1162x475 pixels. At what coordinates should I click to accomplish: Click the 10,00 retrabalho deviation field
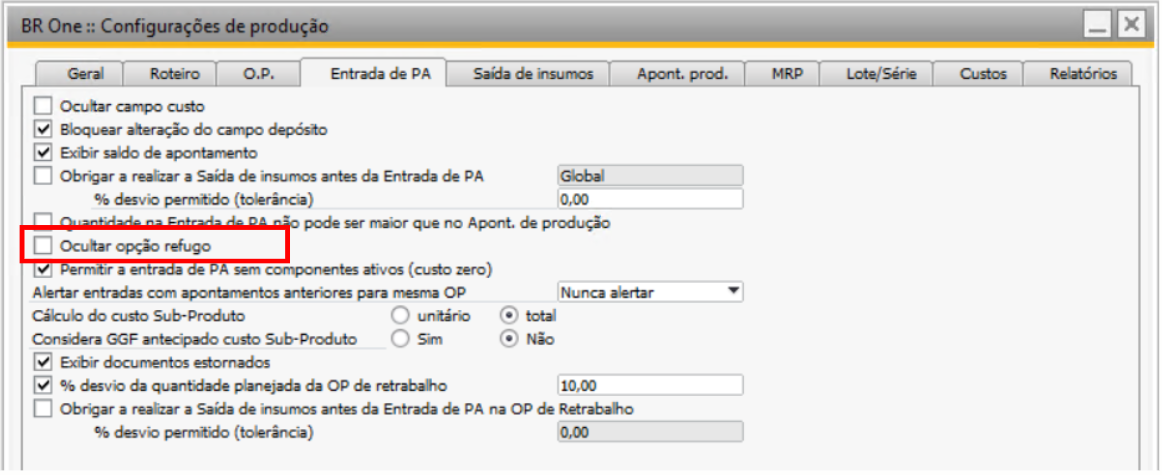coord(649,385)
